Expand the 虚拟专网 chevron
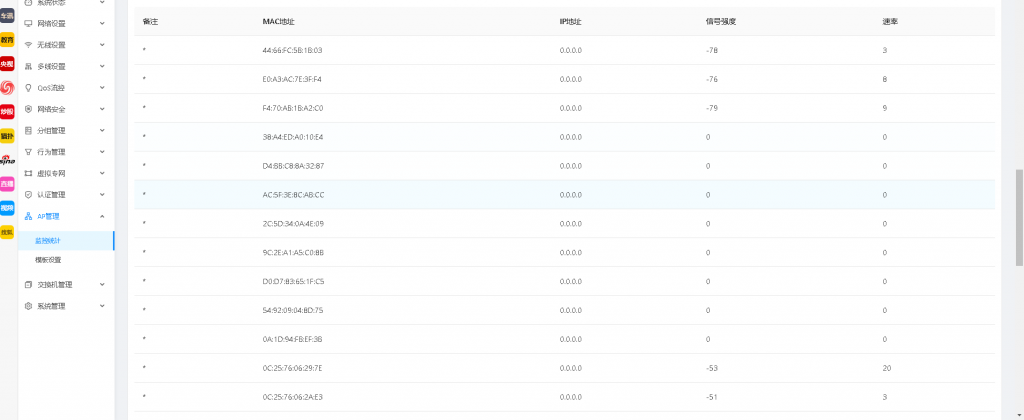 pyautogui.click(x=103, y=173)
